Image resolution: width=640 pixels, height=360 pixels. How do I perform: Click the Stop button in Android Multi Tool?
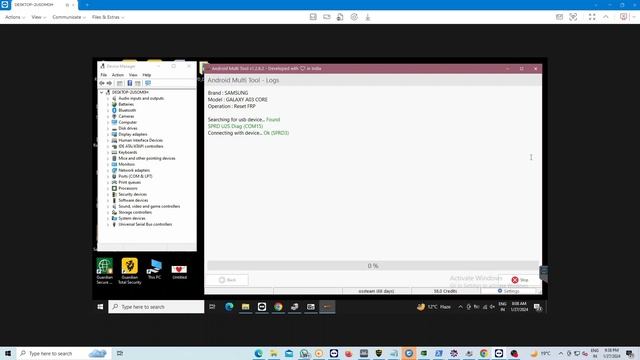(520, 280)
